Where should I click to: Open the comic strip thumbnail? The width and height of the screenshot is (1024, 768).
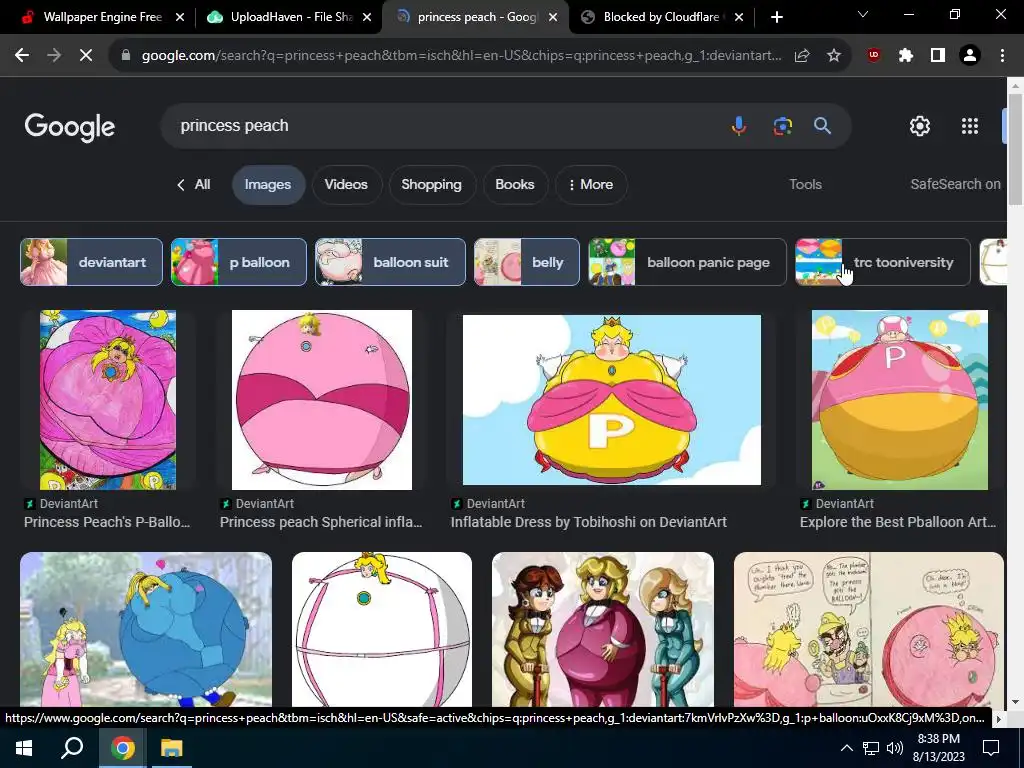(x=869, y=630)
